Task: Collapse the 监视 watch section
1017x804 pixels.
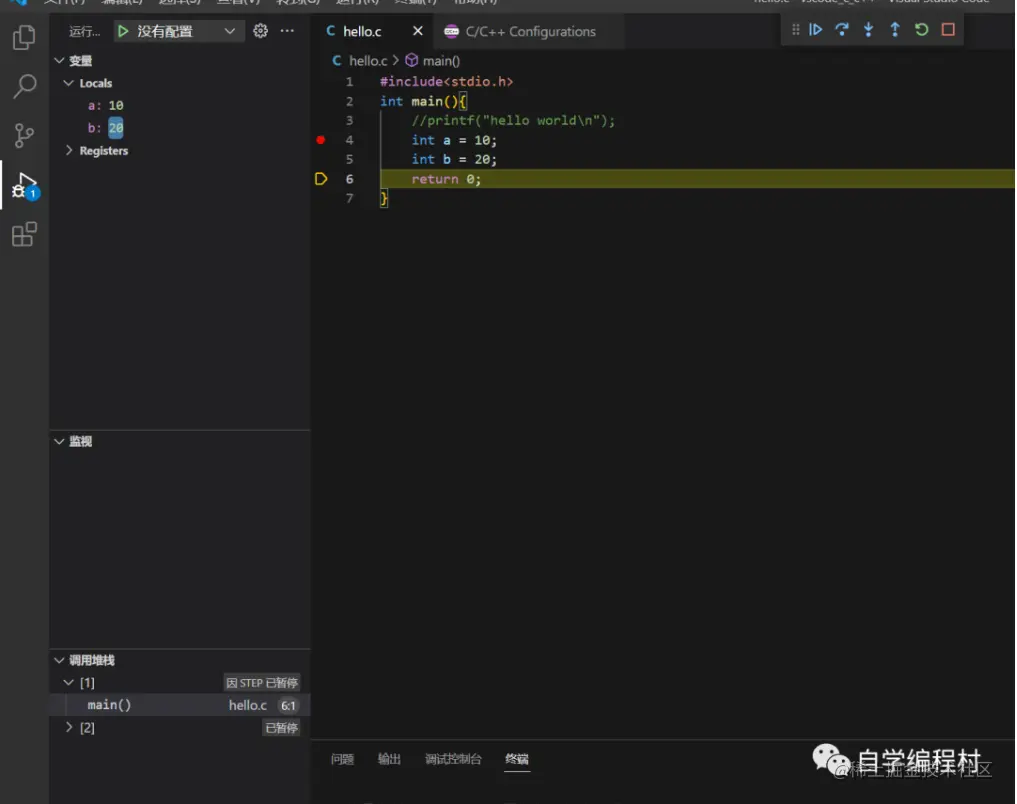Action: coord(59,442)
